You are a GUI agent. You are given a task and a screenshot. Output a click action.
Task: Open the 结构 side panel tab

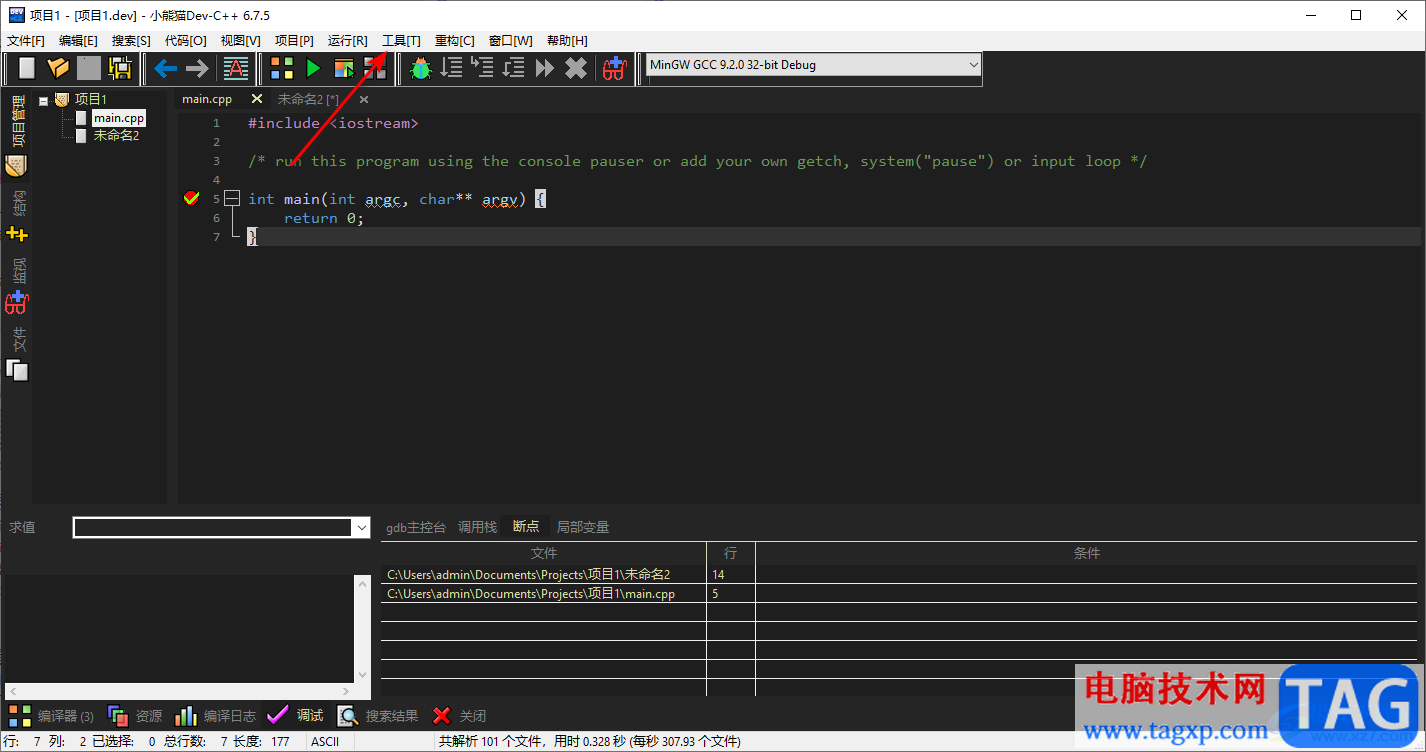point(17,216)
